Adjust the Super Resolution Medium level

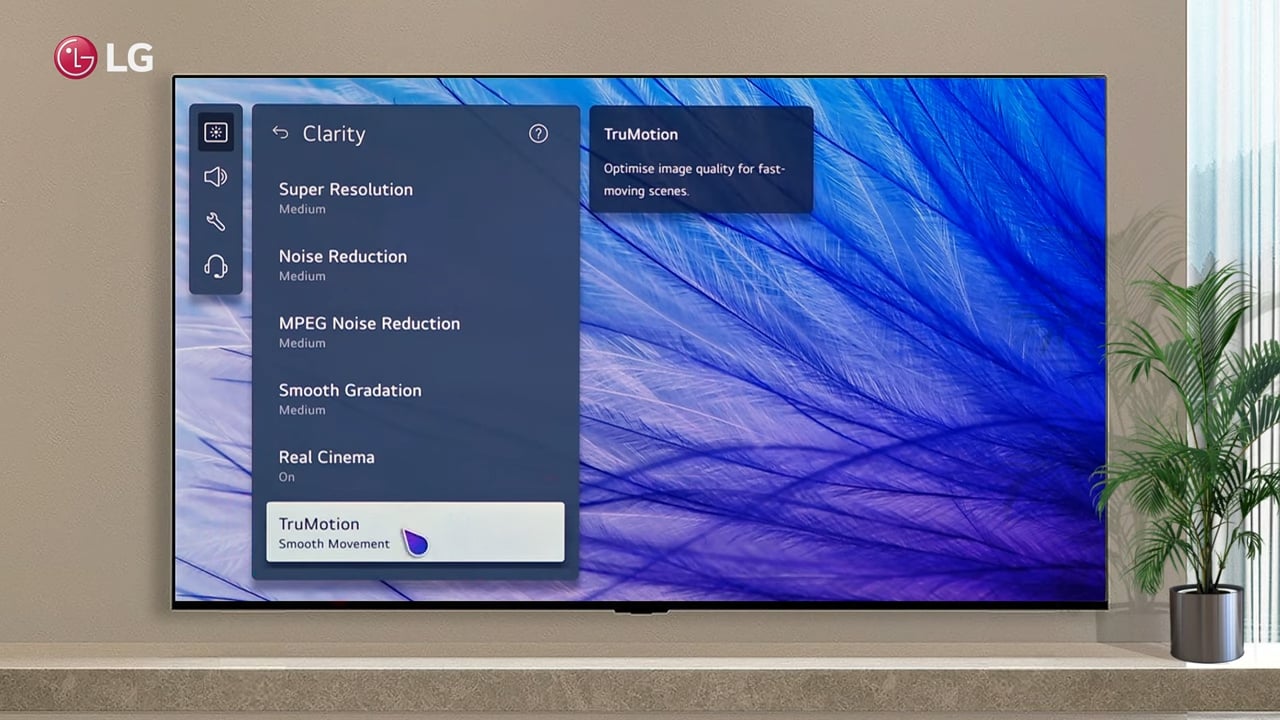tap(302, 208)
